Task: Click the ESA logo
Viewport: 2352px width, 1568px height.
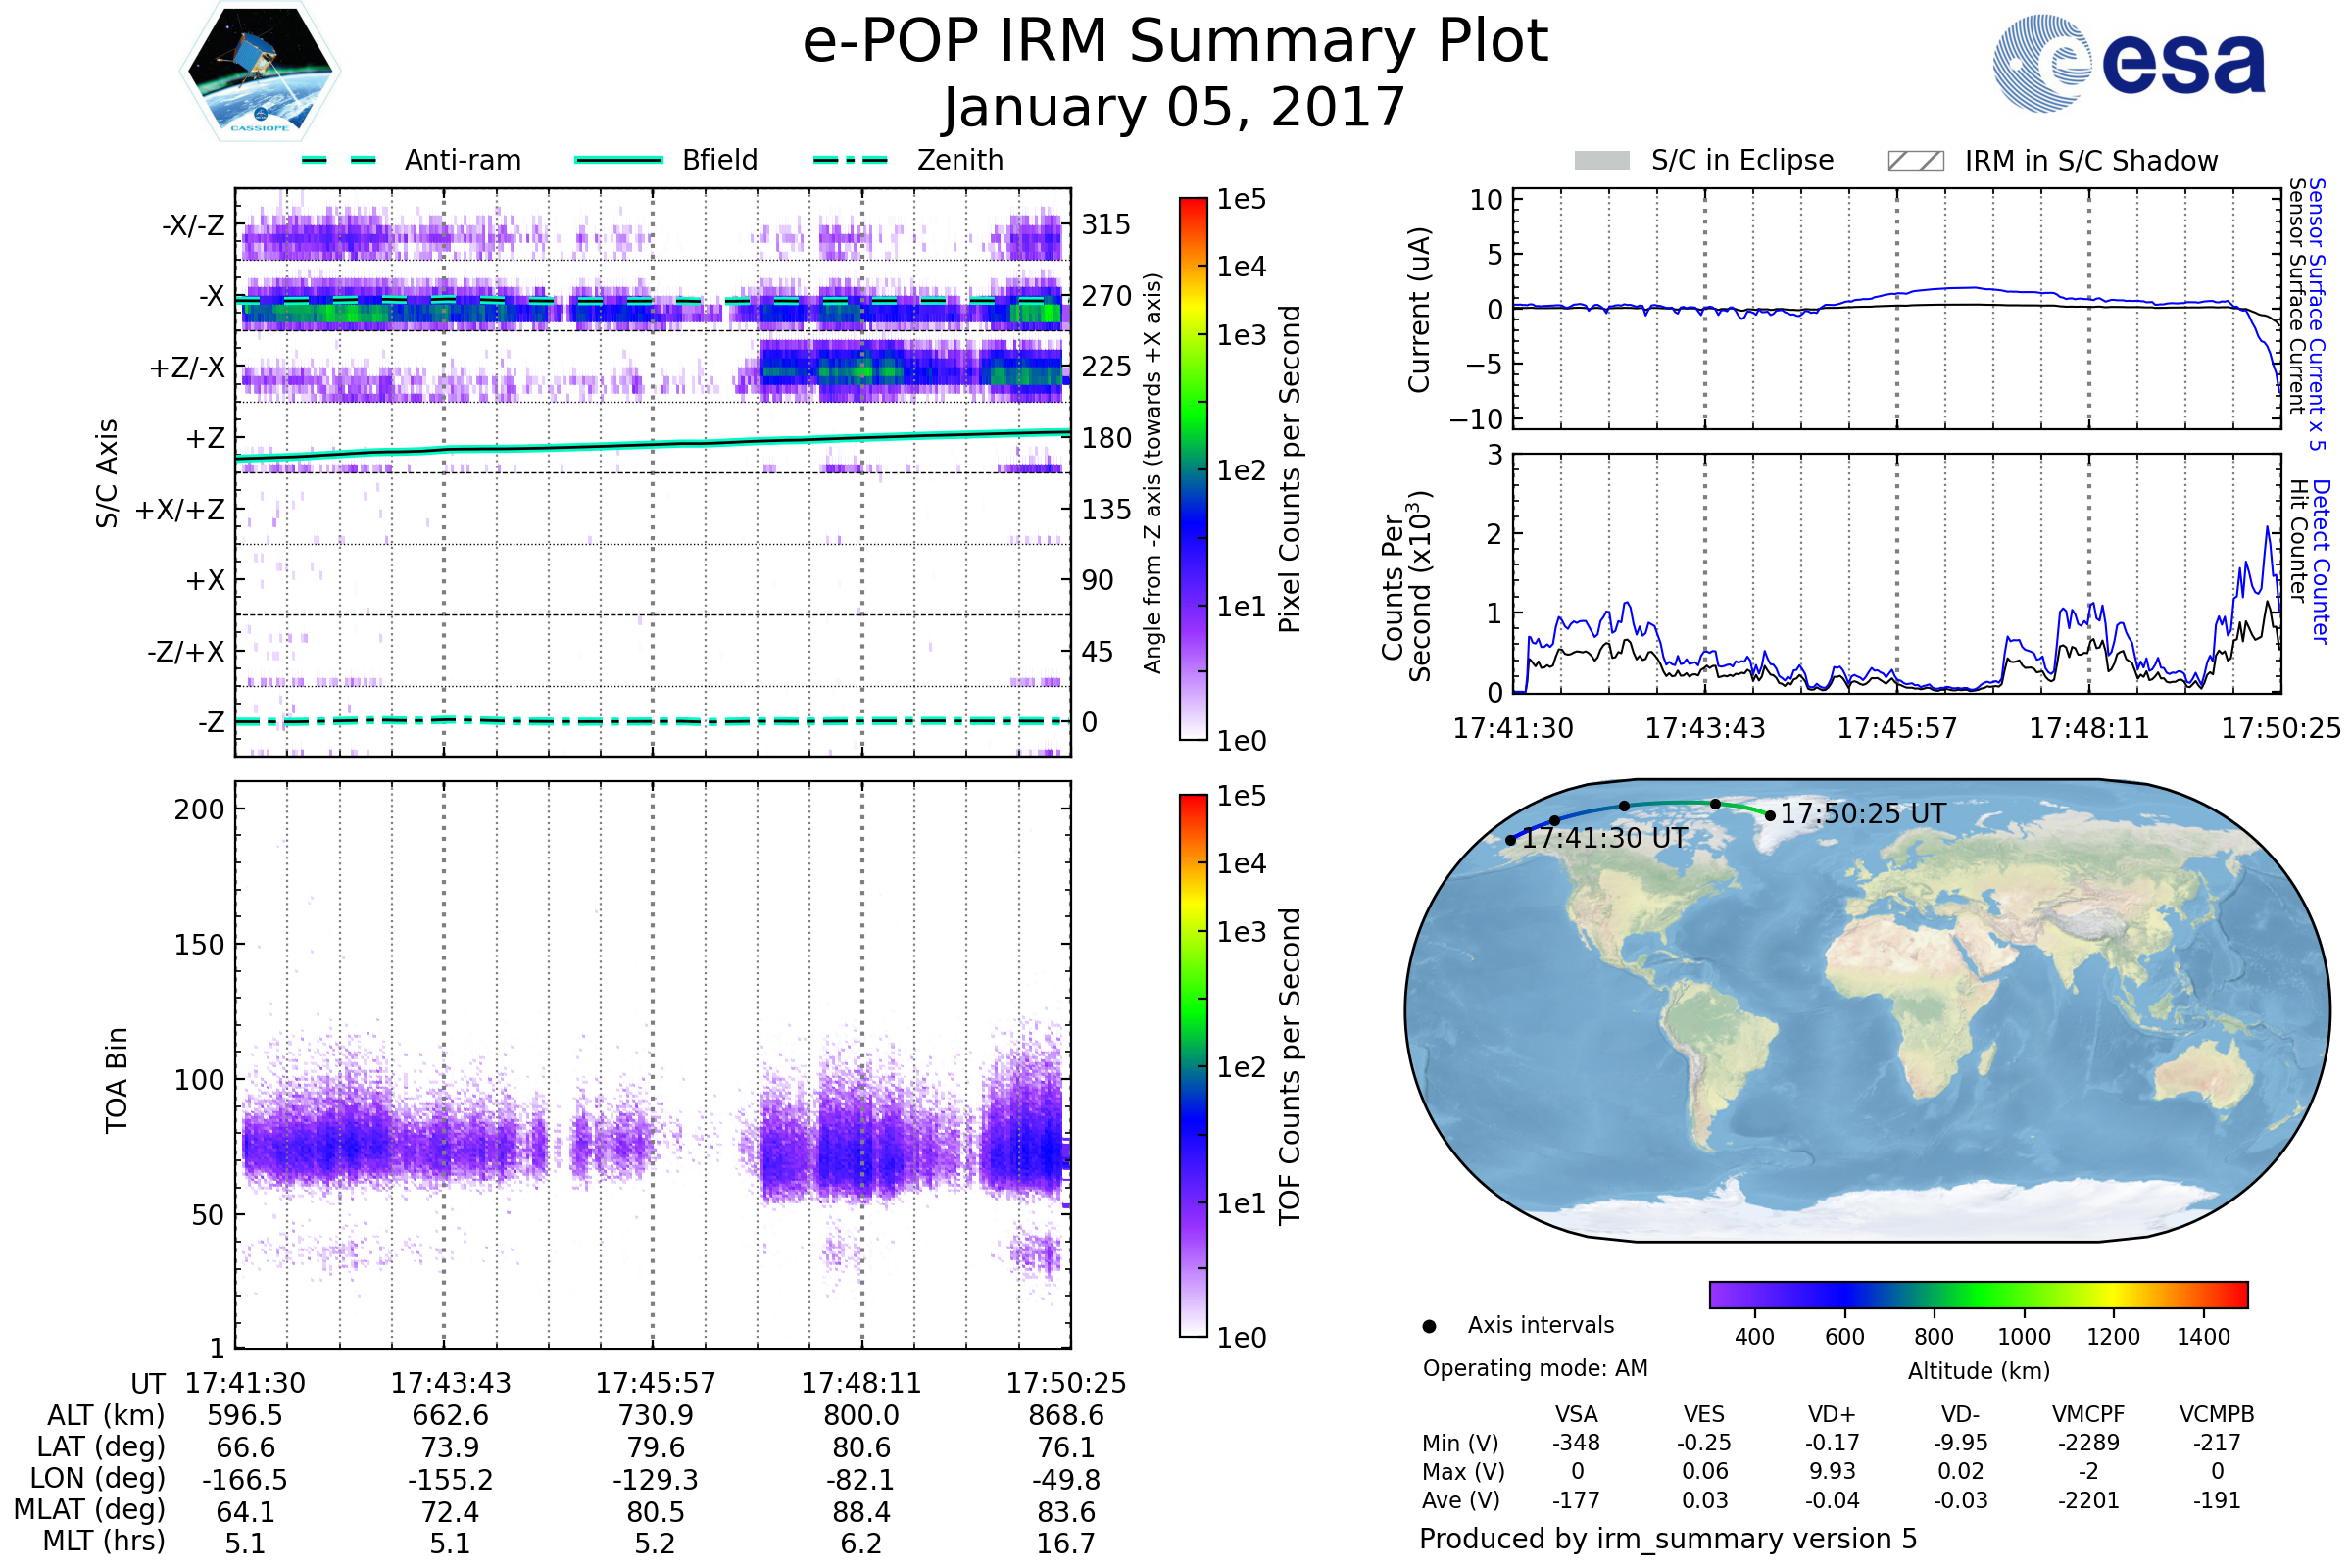Action: pos(2128,64)
